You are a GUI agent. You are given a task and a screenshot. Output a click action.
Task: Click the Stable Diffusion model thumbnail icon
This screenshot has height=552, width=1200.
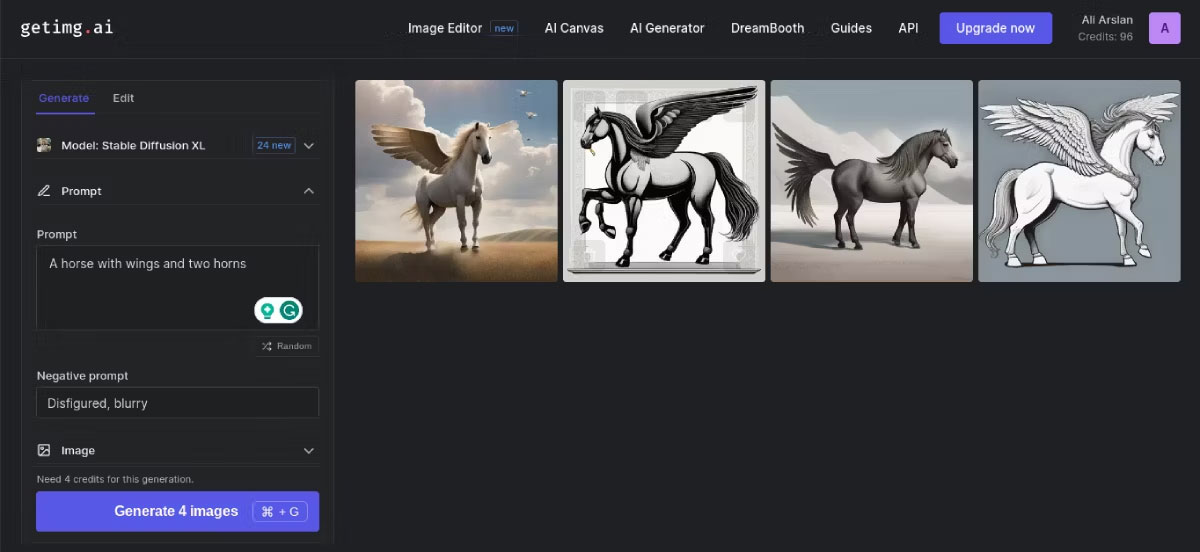coord(44,145)
